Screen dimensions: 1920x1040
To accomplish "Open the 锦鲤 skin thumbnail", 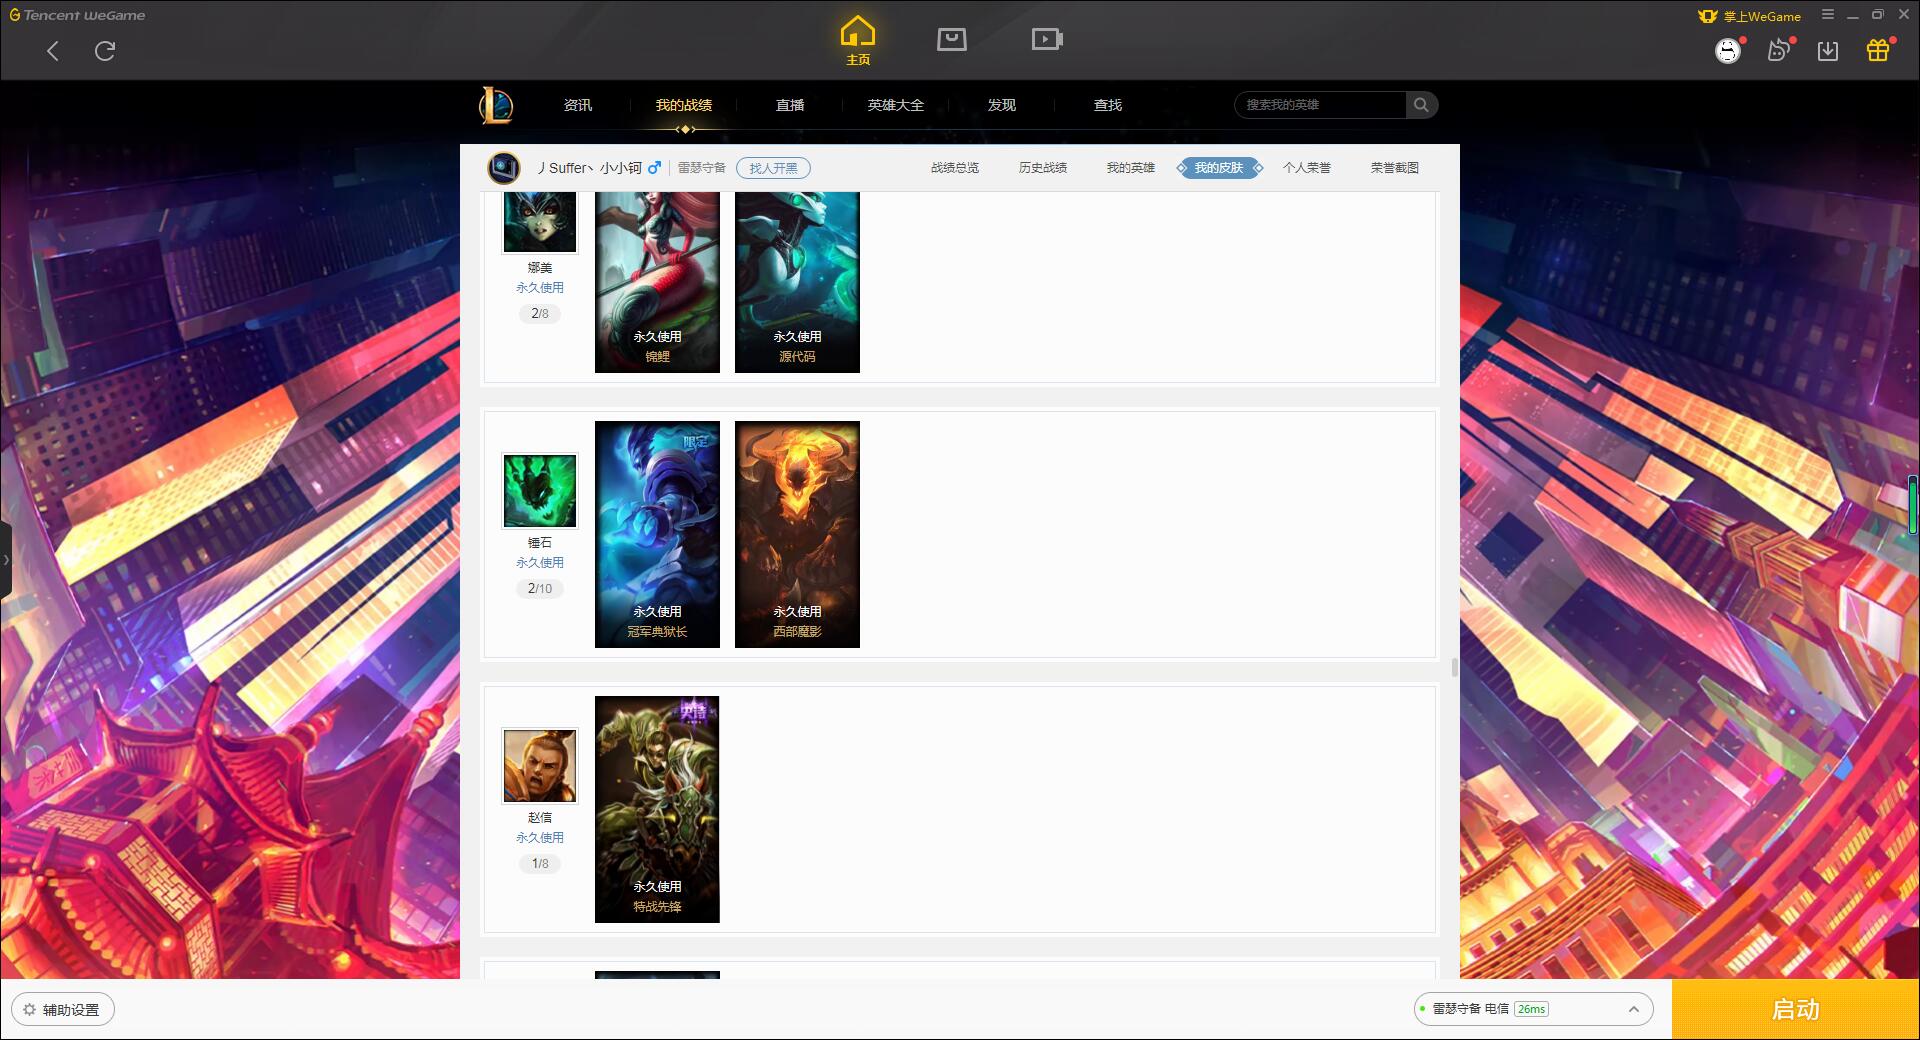I will (657, 282).
